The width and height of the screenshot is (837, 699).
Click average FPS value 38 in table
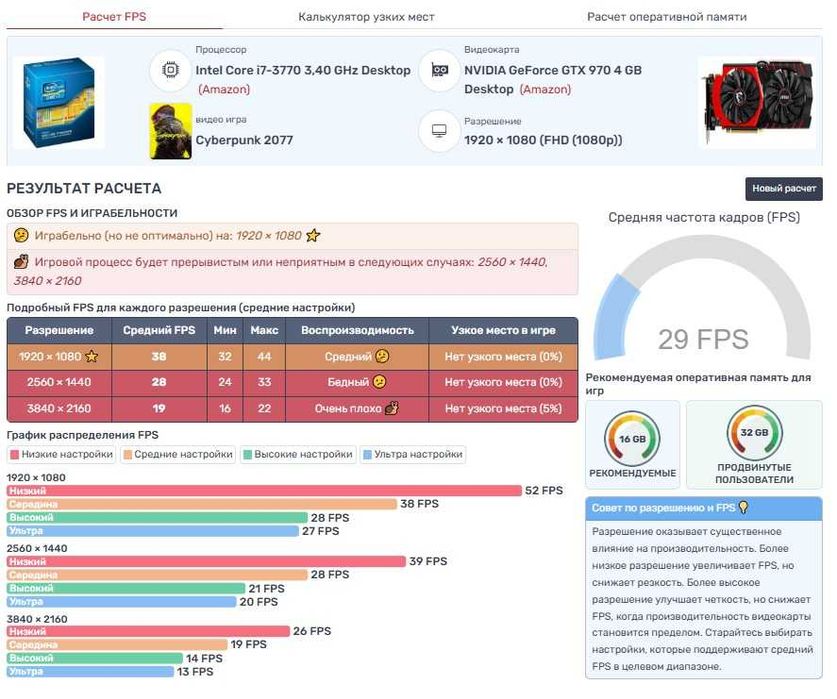(x=159, y=356)
